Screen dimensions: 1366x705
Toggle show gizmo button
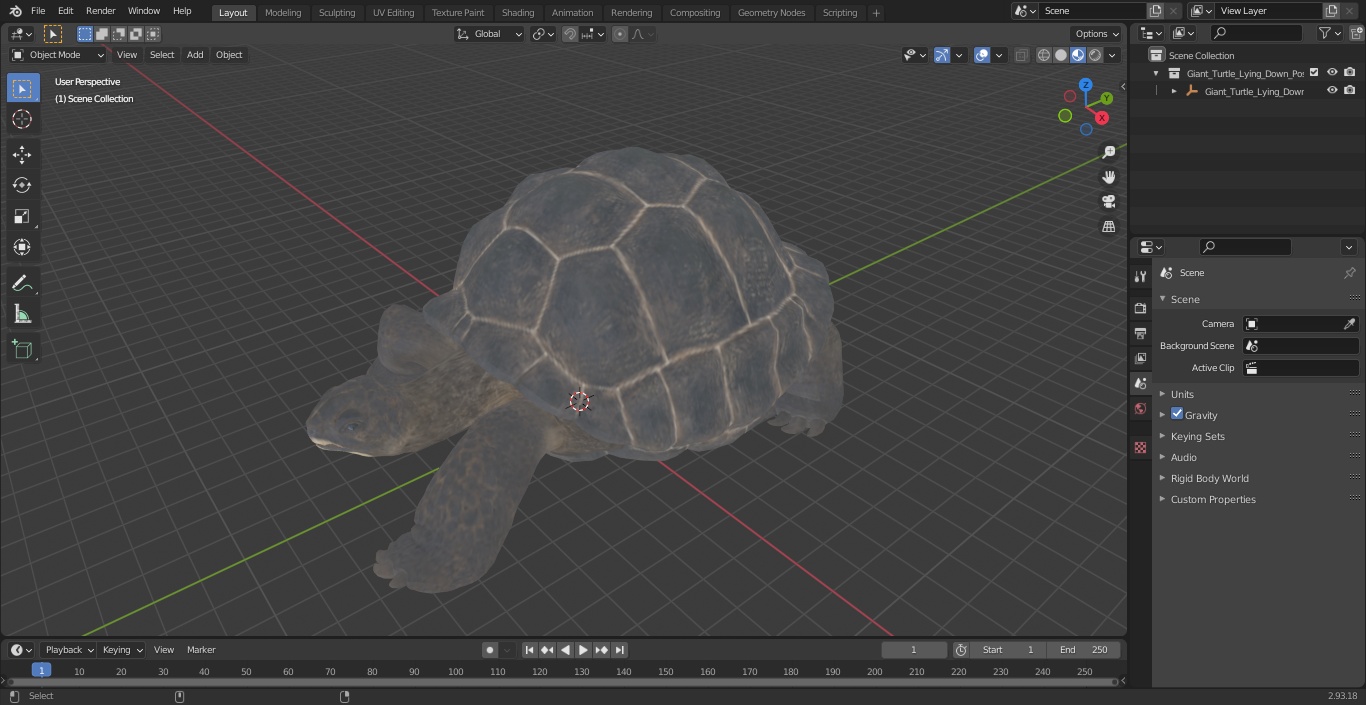pyautogui.click(x=942, y=55)
